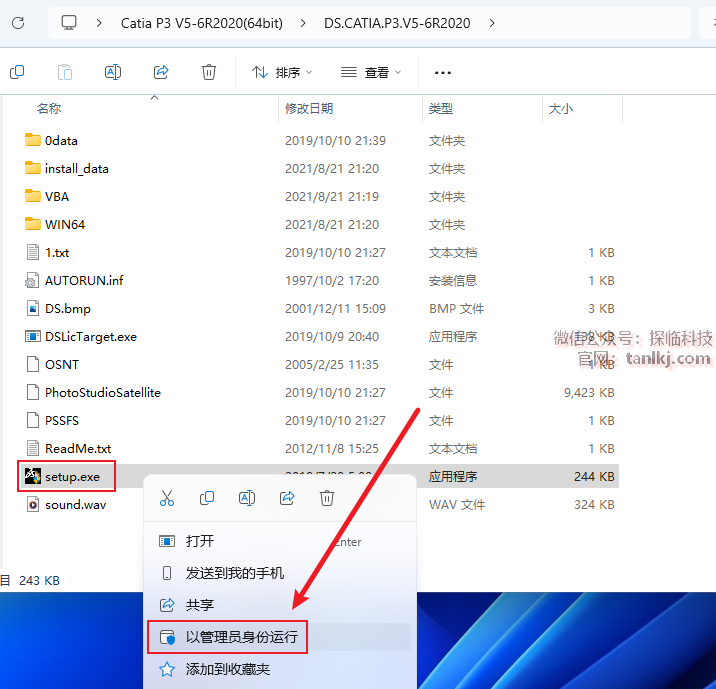Image resolution: width=716 pixels, height=689 pixels.
Task: Expand chevron after Catia P3 V5-6R2020(64bit)
Action: [x=303, y=23]
